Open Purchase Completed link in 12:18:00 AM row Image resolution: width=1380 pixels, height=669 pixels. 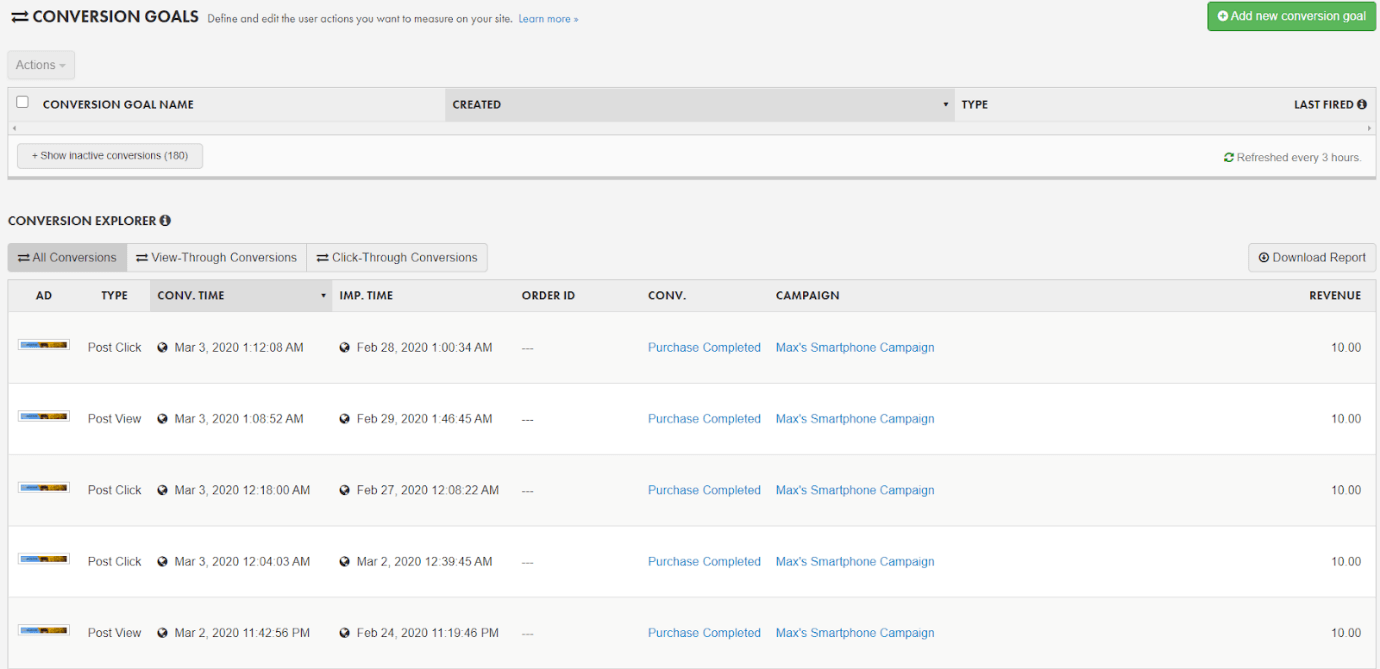[x=704, y=490]
